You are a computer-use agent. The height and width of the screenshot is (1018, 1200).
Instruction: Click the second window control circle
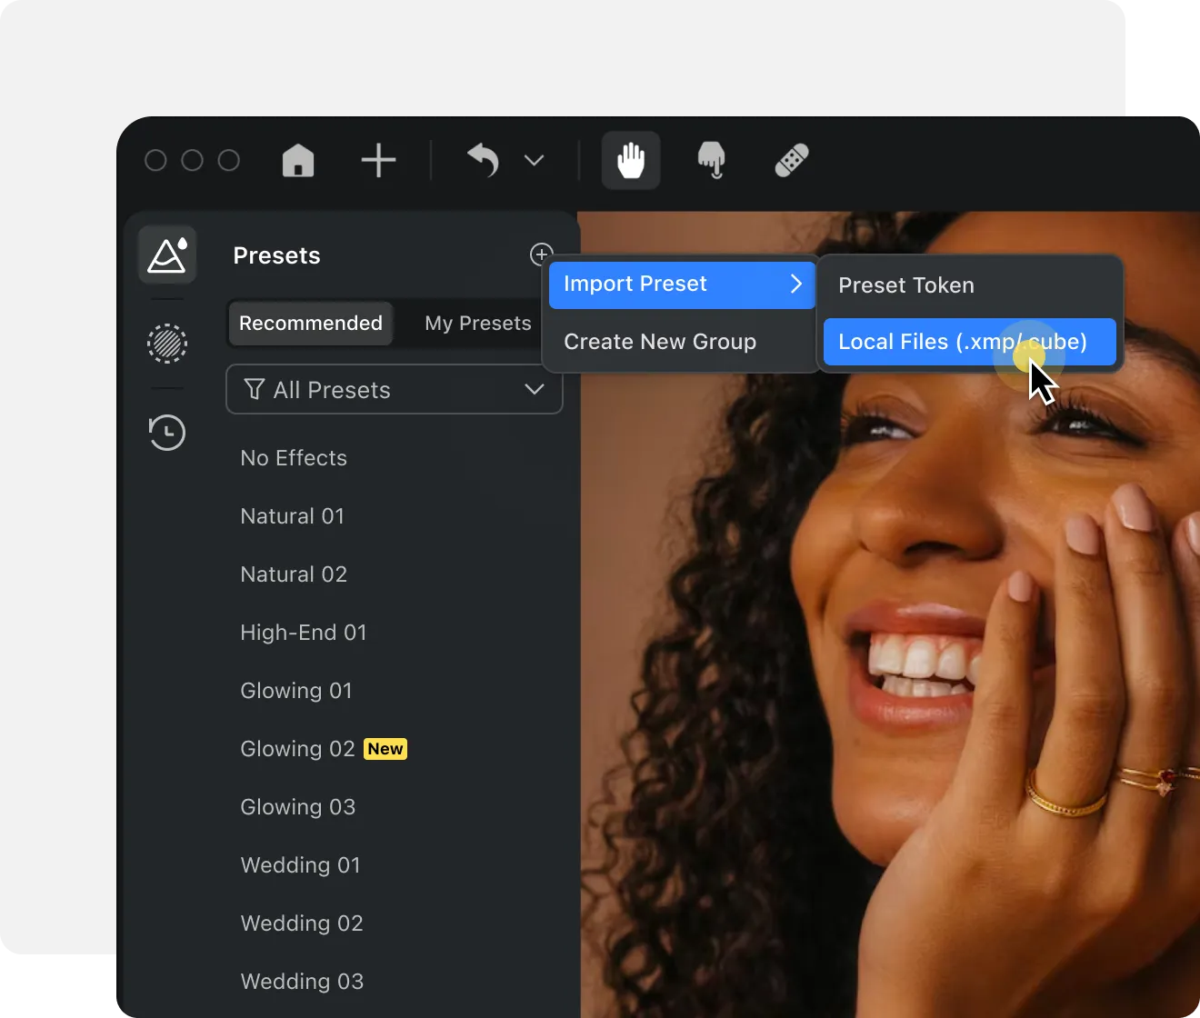click(x=192, y=160)
